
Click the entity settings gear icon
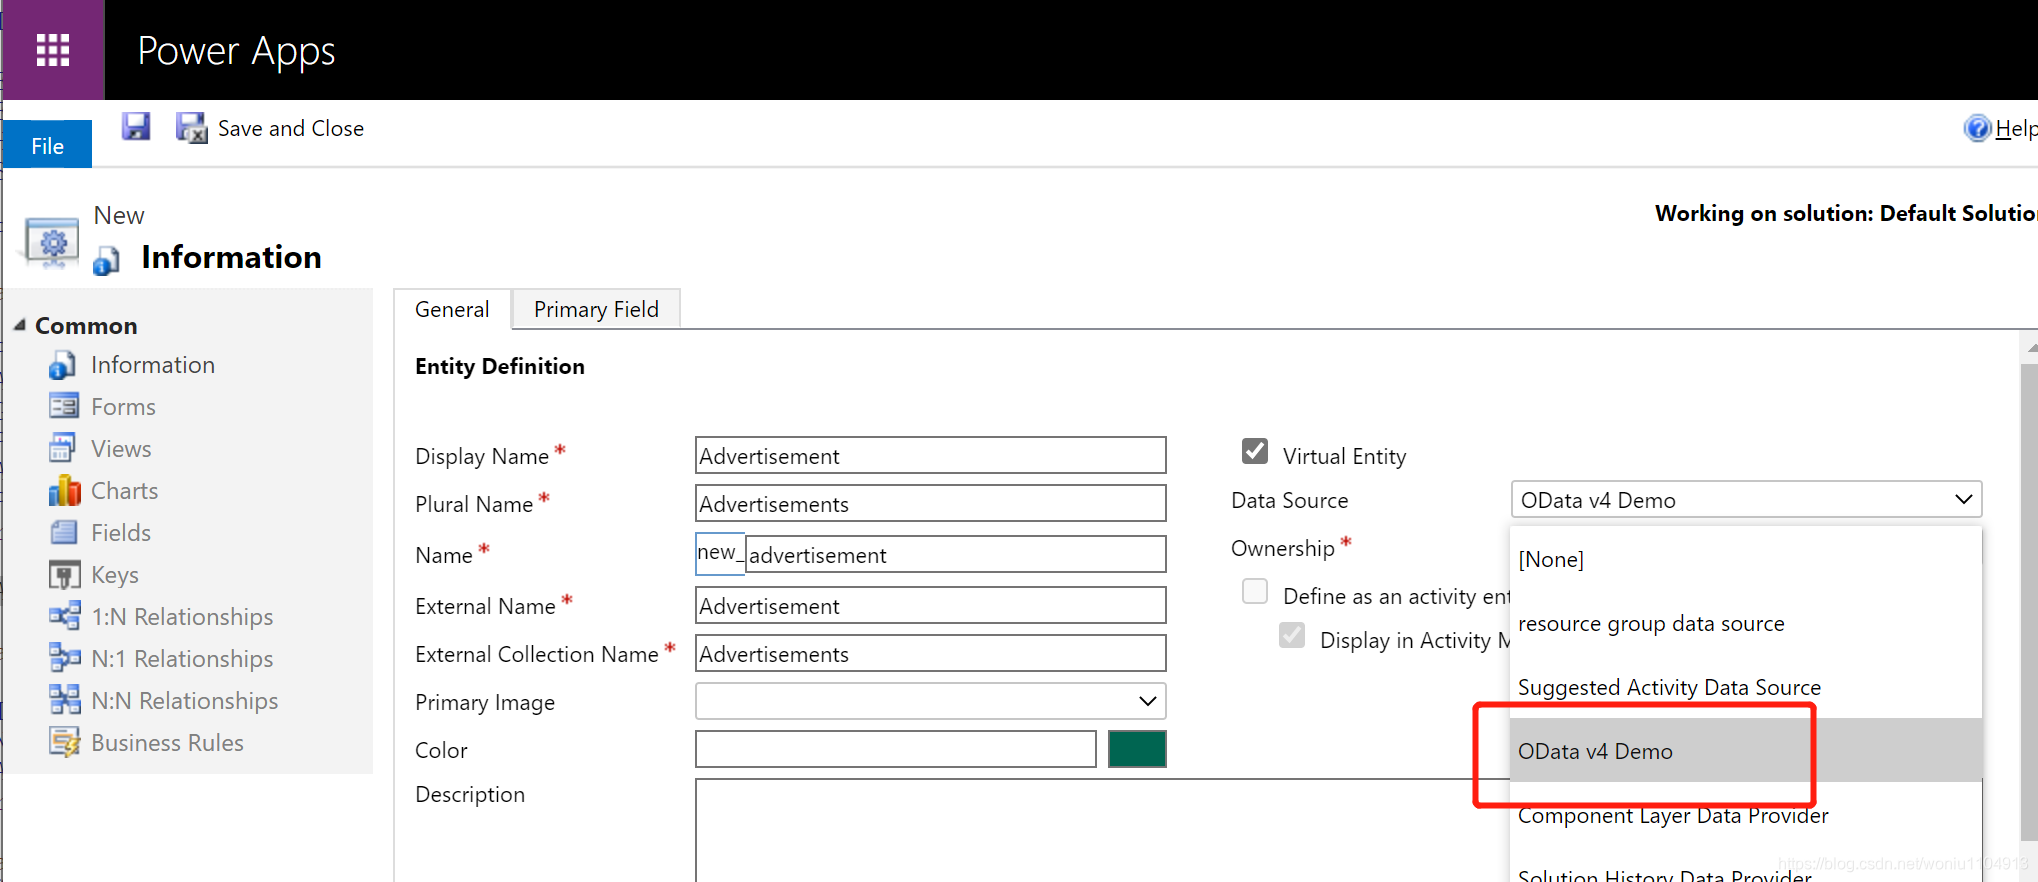tap(52, 243)
